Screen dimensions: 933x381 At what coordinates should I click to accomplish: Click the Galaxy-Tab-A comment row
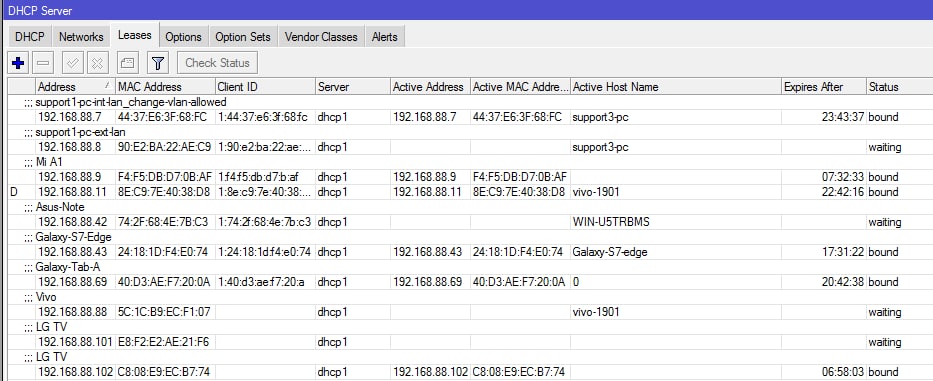[470, 267]
